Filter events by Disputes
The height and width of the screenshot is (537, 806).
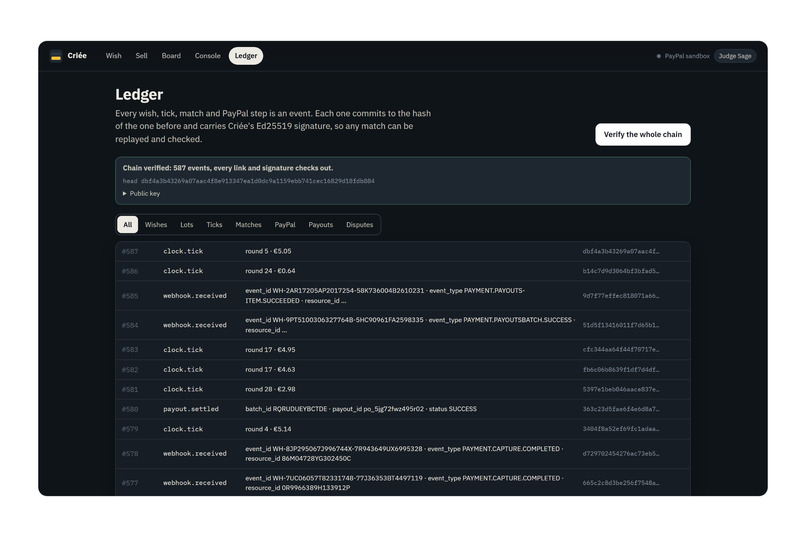(359, 225)
